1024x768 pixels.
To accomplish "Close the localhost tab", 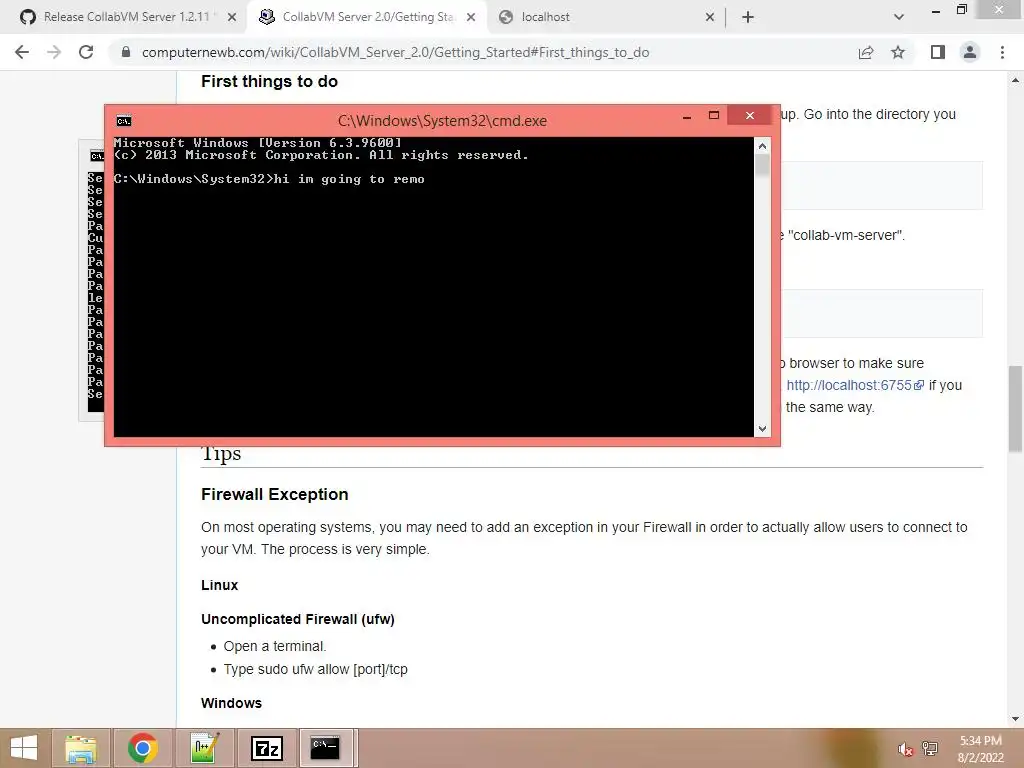I will (710, 17).
